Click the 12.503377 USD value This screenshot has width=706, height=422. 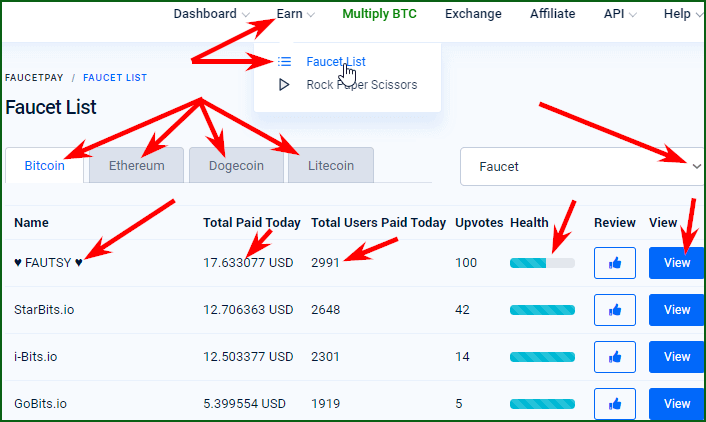[248, 357]
